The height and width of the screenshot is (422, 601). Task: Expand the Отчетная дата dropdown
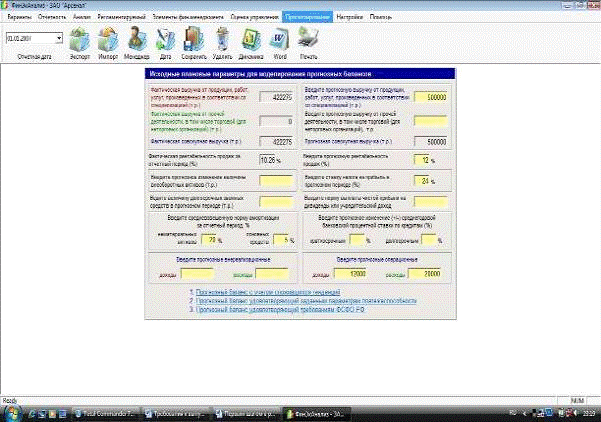coord(59,38)
